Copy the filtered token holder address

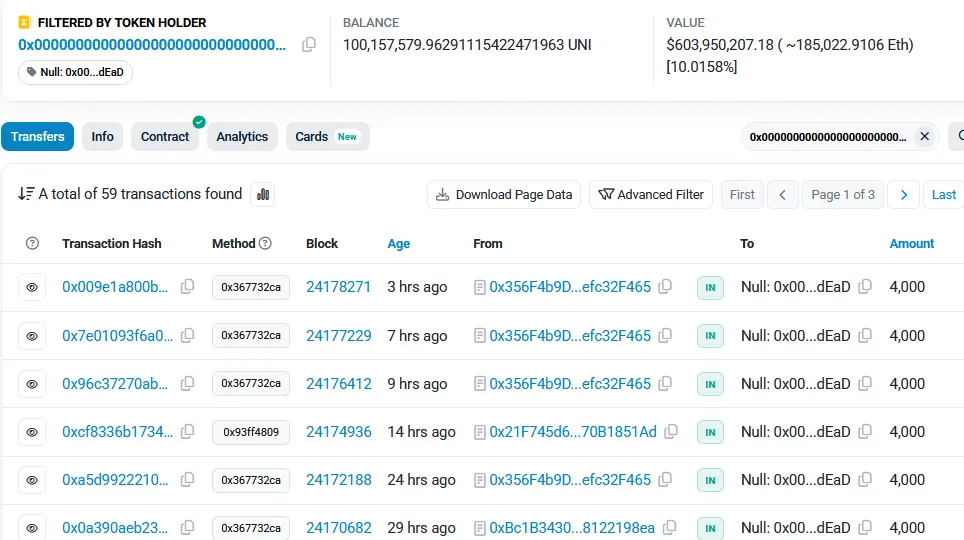click(x=309, y=44)
